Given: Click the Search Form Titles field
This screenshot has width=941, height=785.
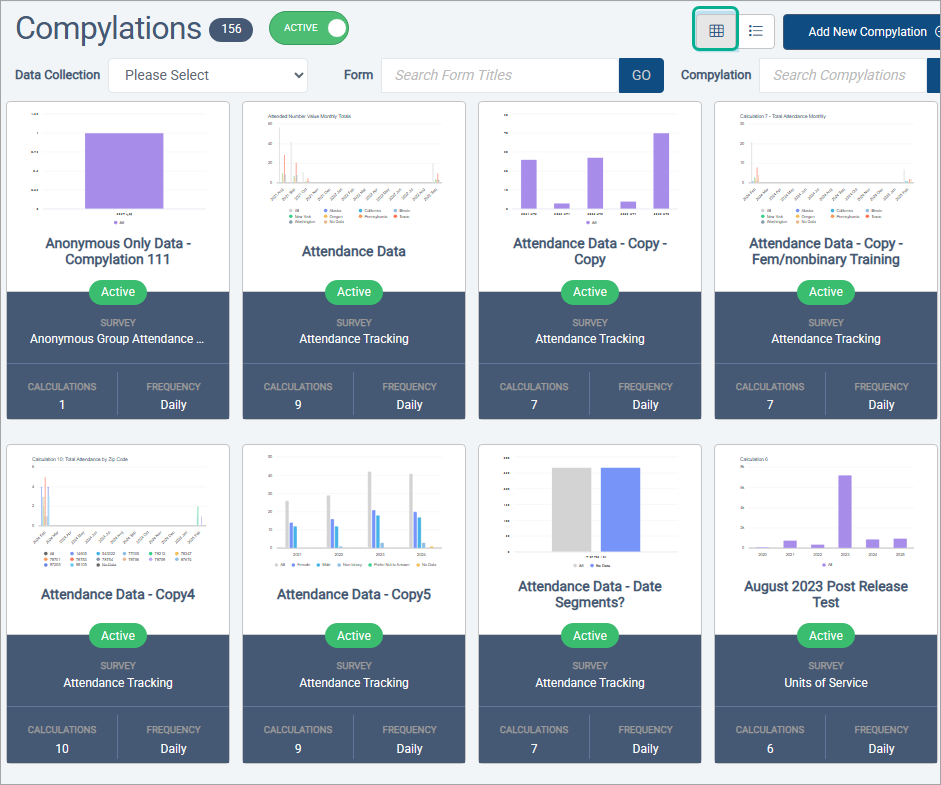Looking at the screenshot, I should pos(499,75).
